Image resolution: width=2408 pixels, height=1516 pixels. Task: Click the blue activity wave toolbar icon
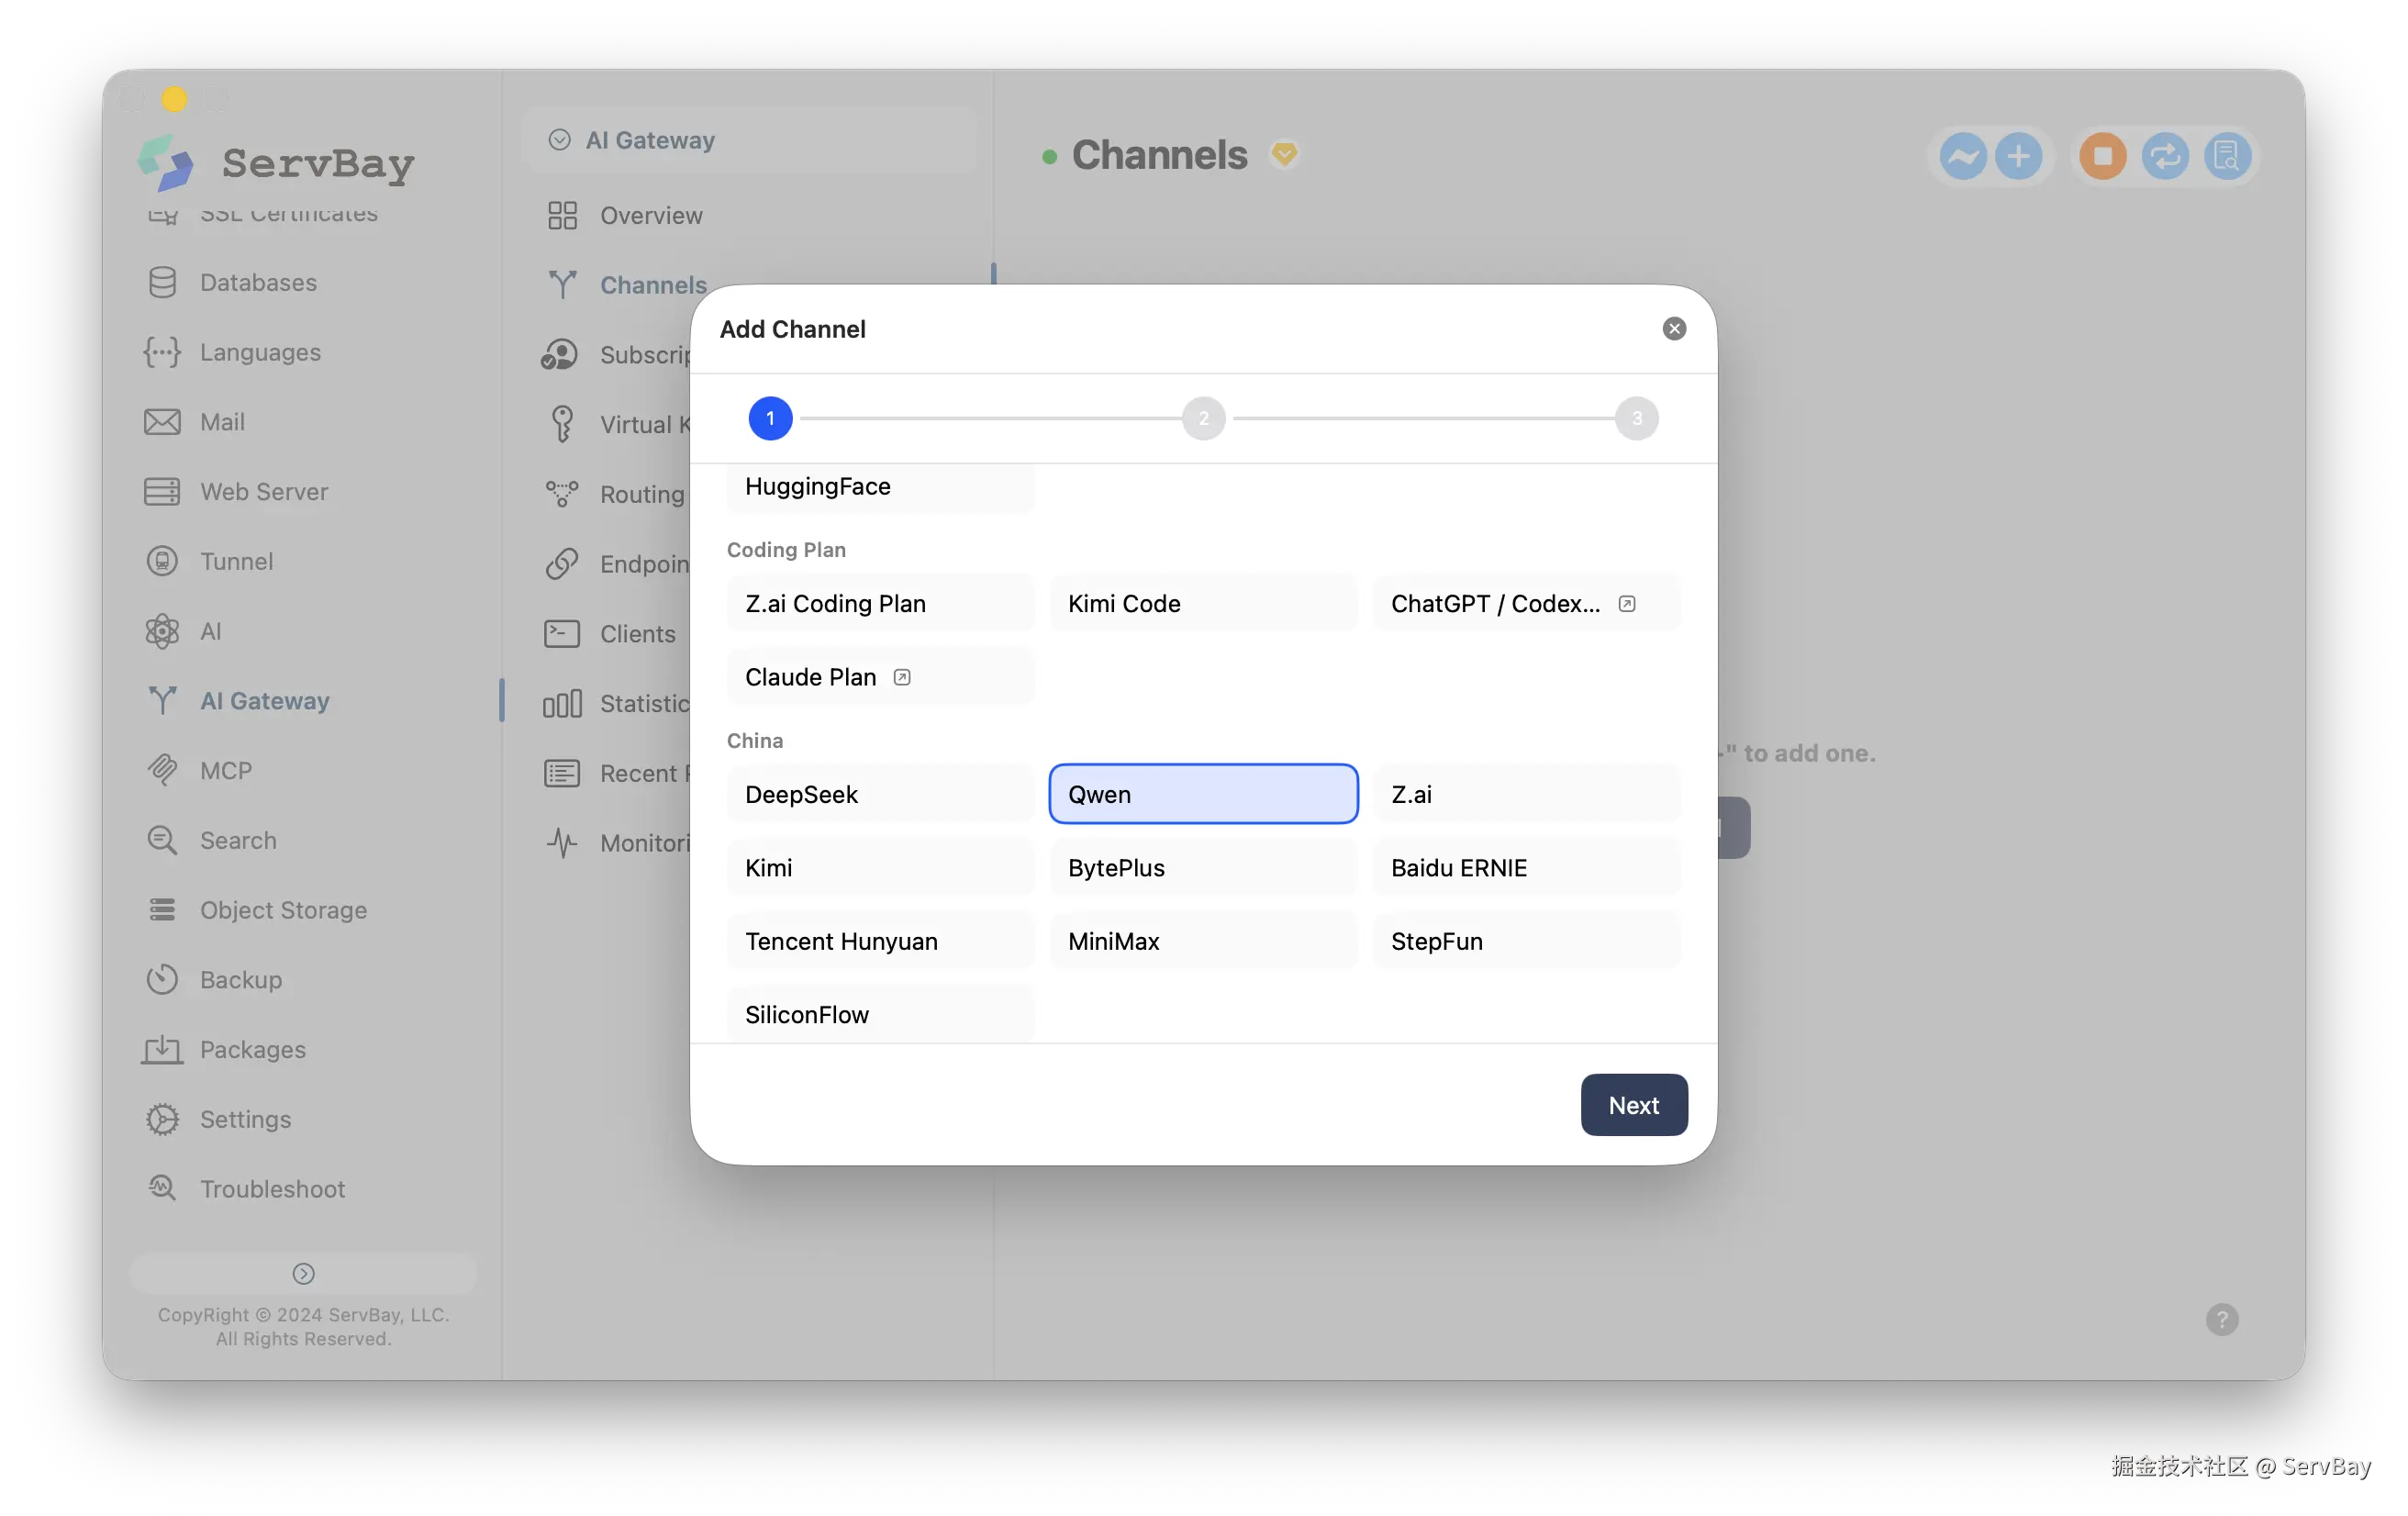click(1963, 156)
